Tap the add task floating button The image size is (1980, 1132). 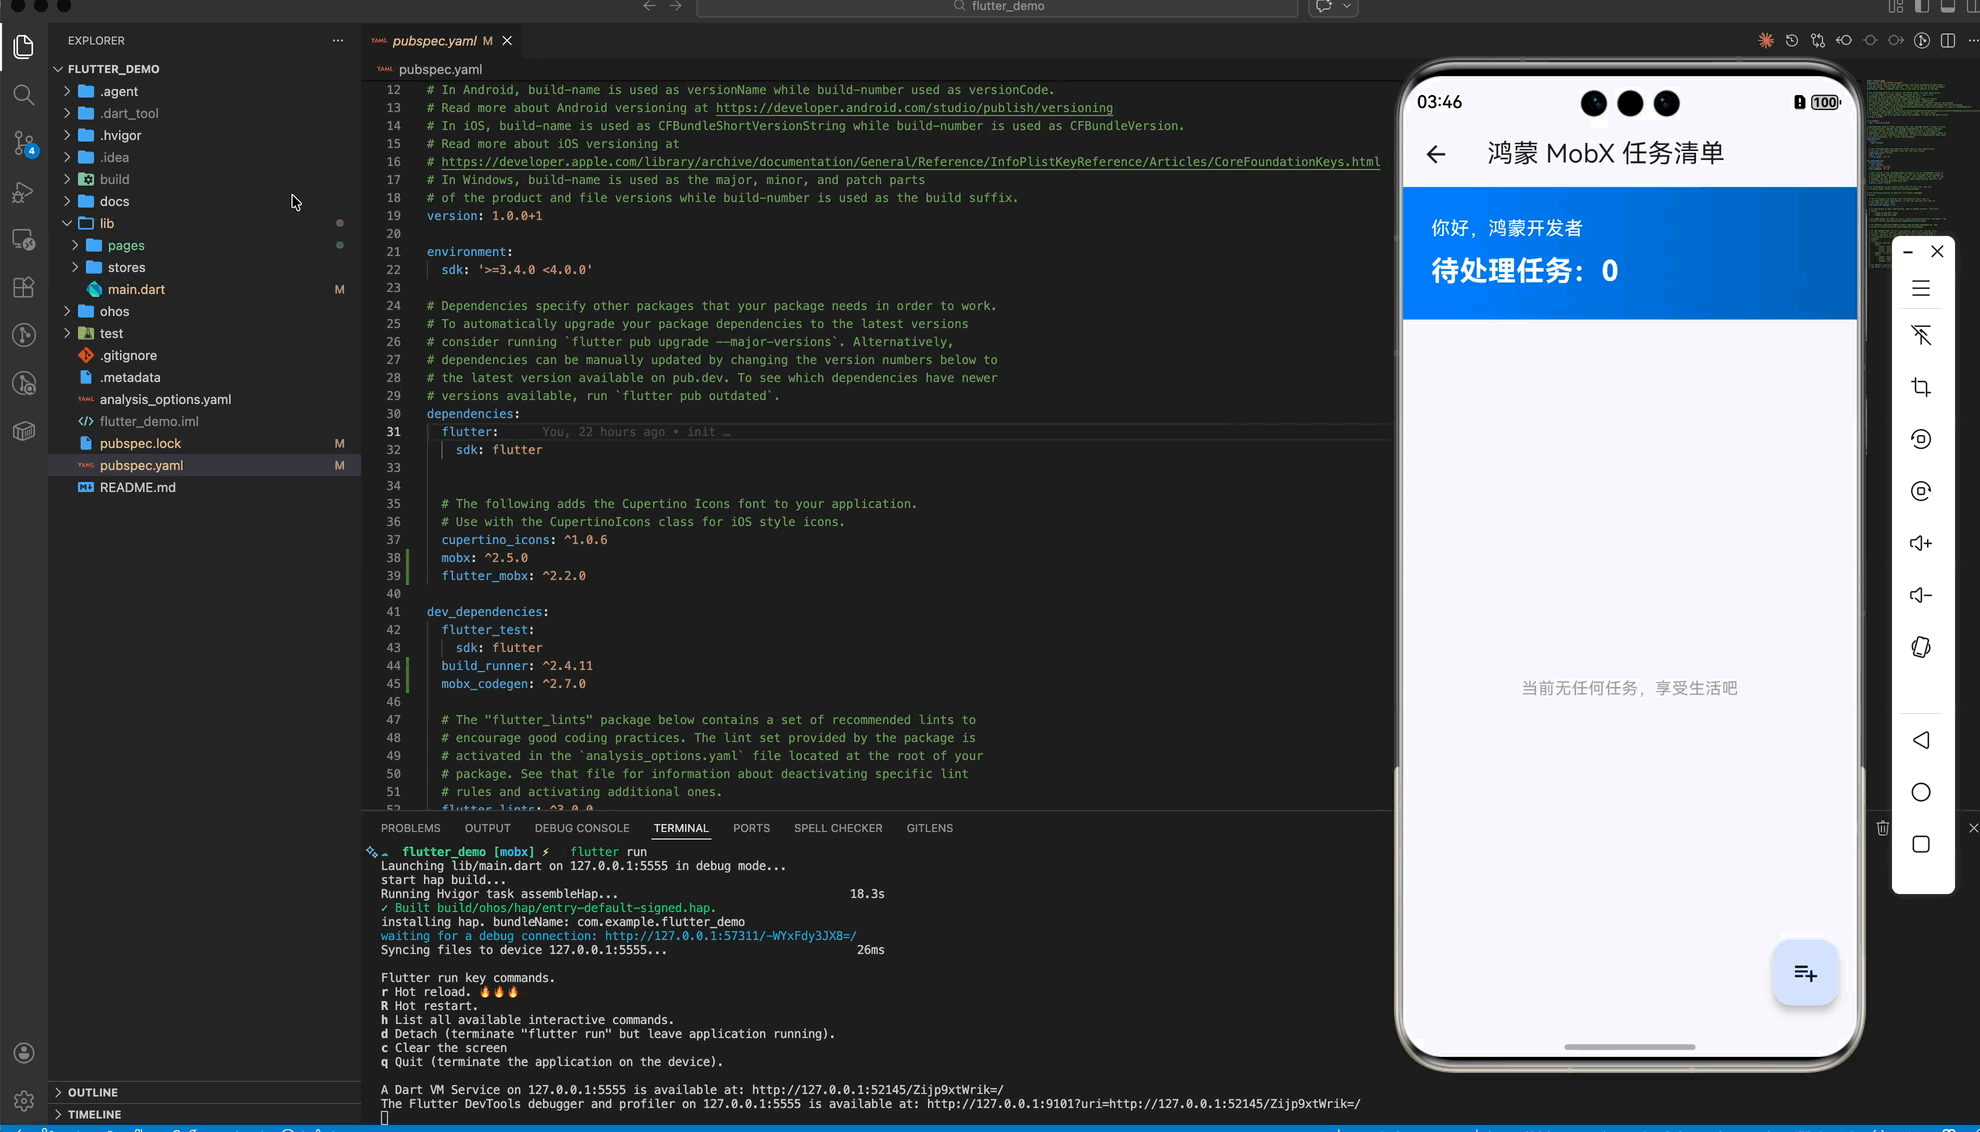pyautogui.click(x=1805, y=973)
